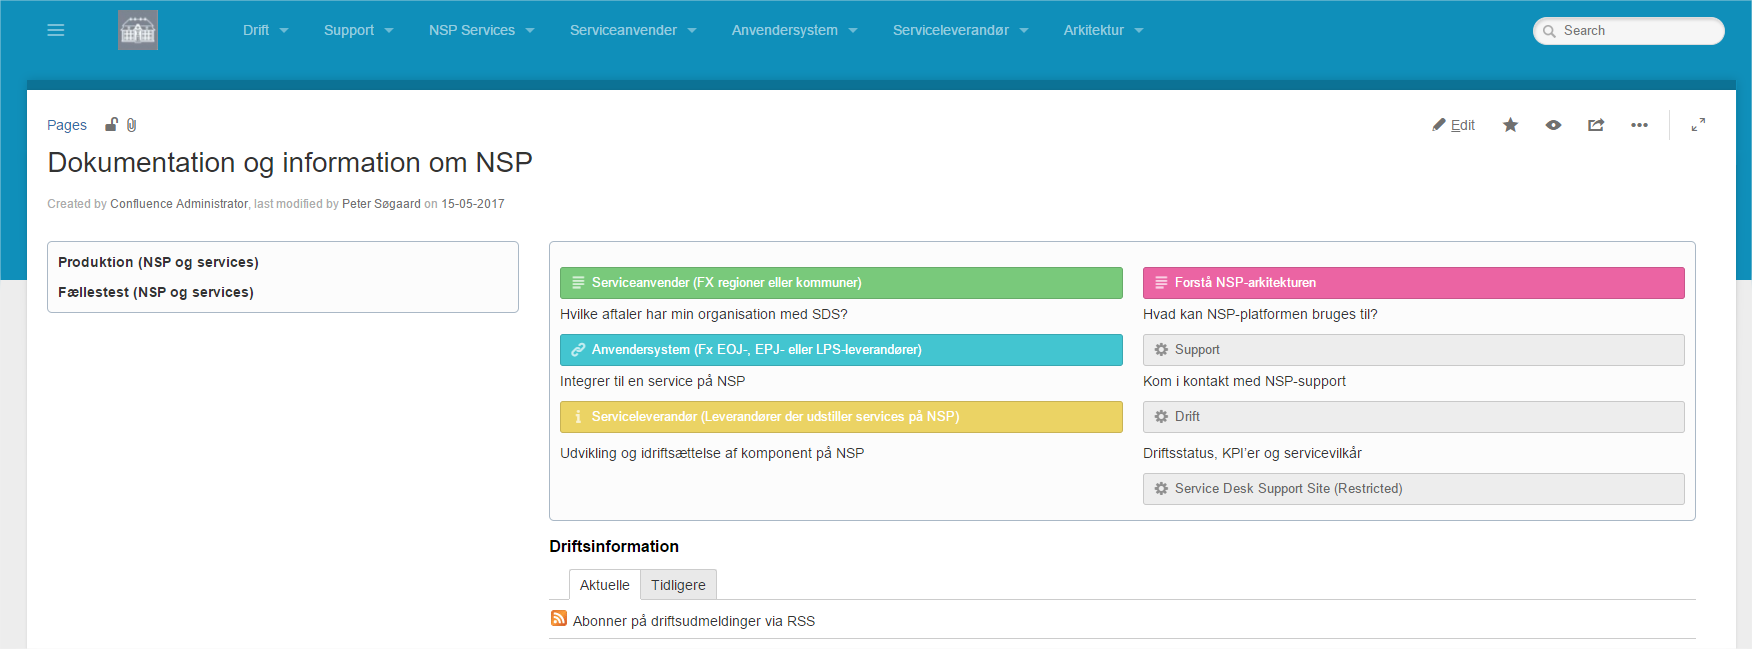Open the attachments paperclip icon

[131, 125]
